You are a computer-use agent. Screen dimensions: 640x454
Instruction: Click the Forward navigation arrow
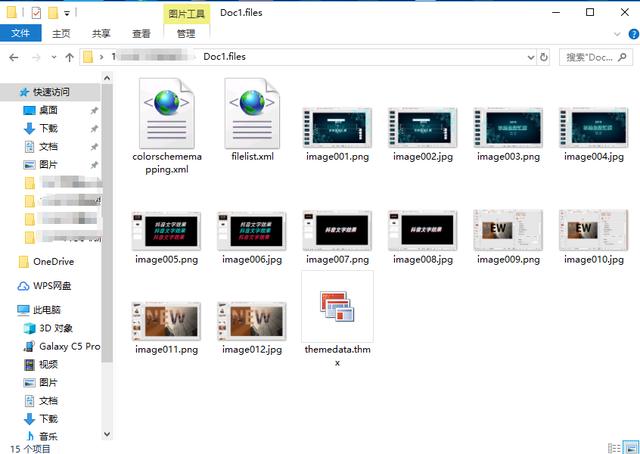[36, 58]
